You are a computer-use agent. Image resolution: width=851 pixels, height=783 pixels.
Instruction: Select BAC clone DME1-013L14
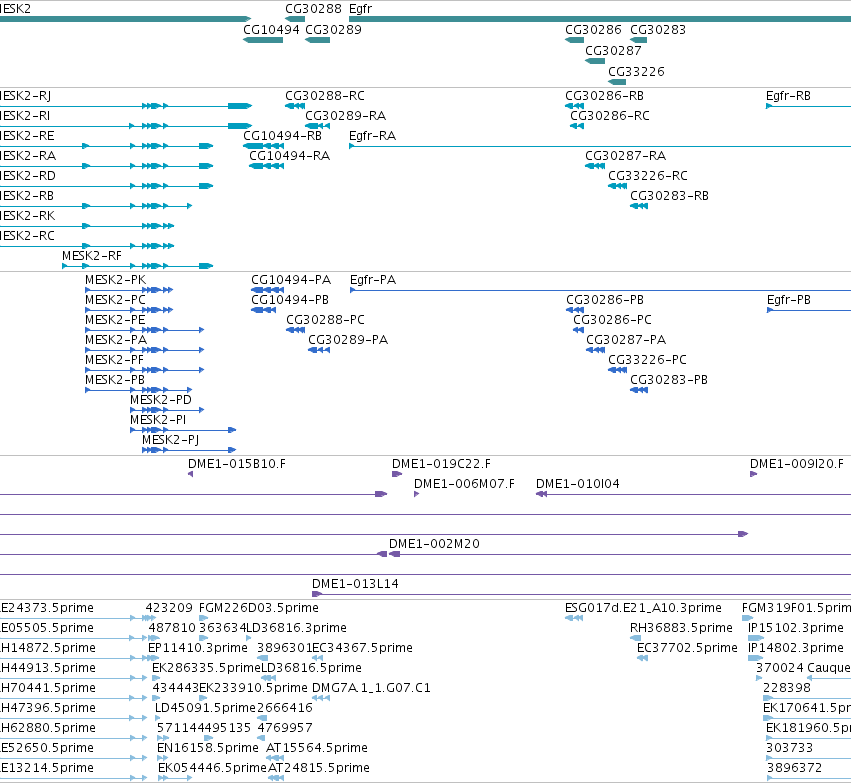[x=355, y=584]
